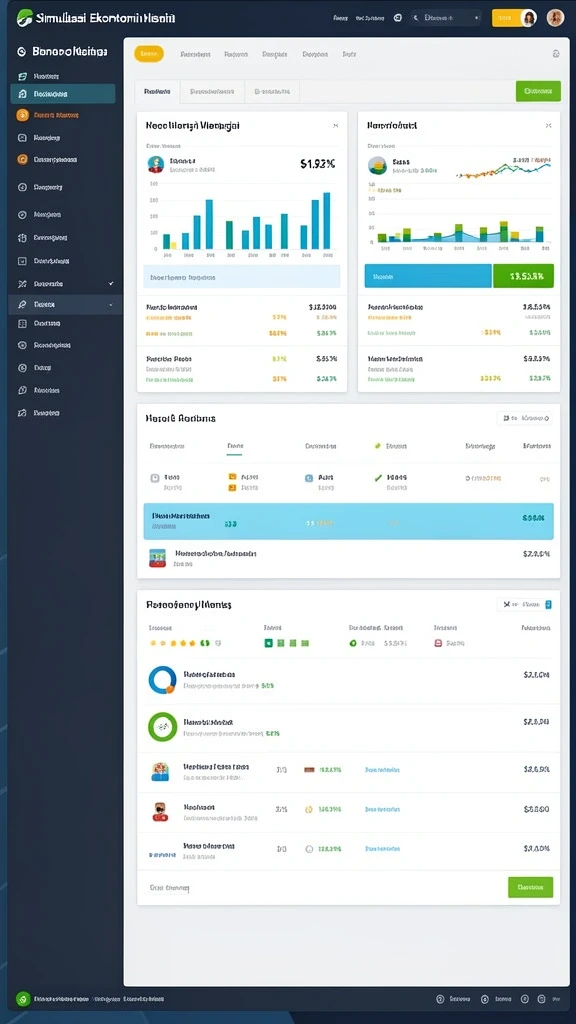Click the "$1.93%" value in the bar chart card
The height and width of the screenshot is (1024, 576).
318,164
